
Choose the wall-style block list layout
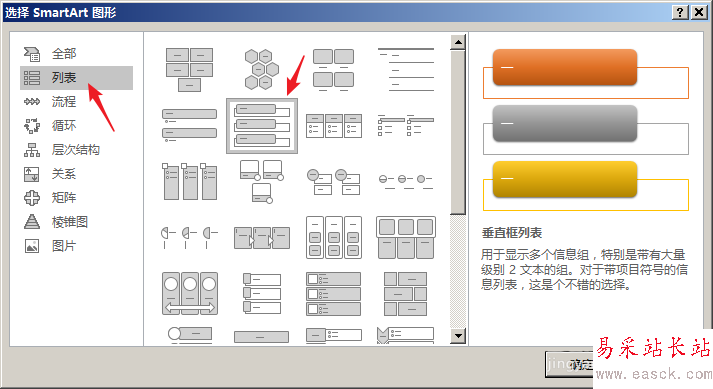coord(406,293)
